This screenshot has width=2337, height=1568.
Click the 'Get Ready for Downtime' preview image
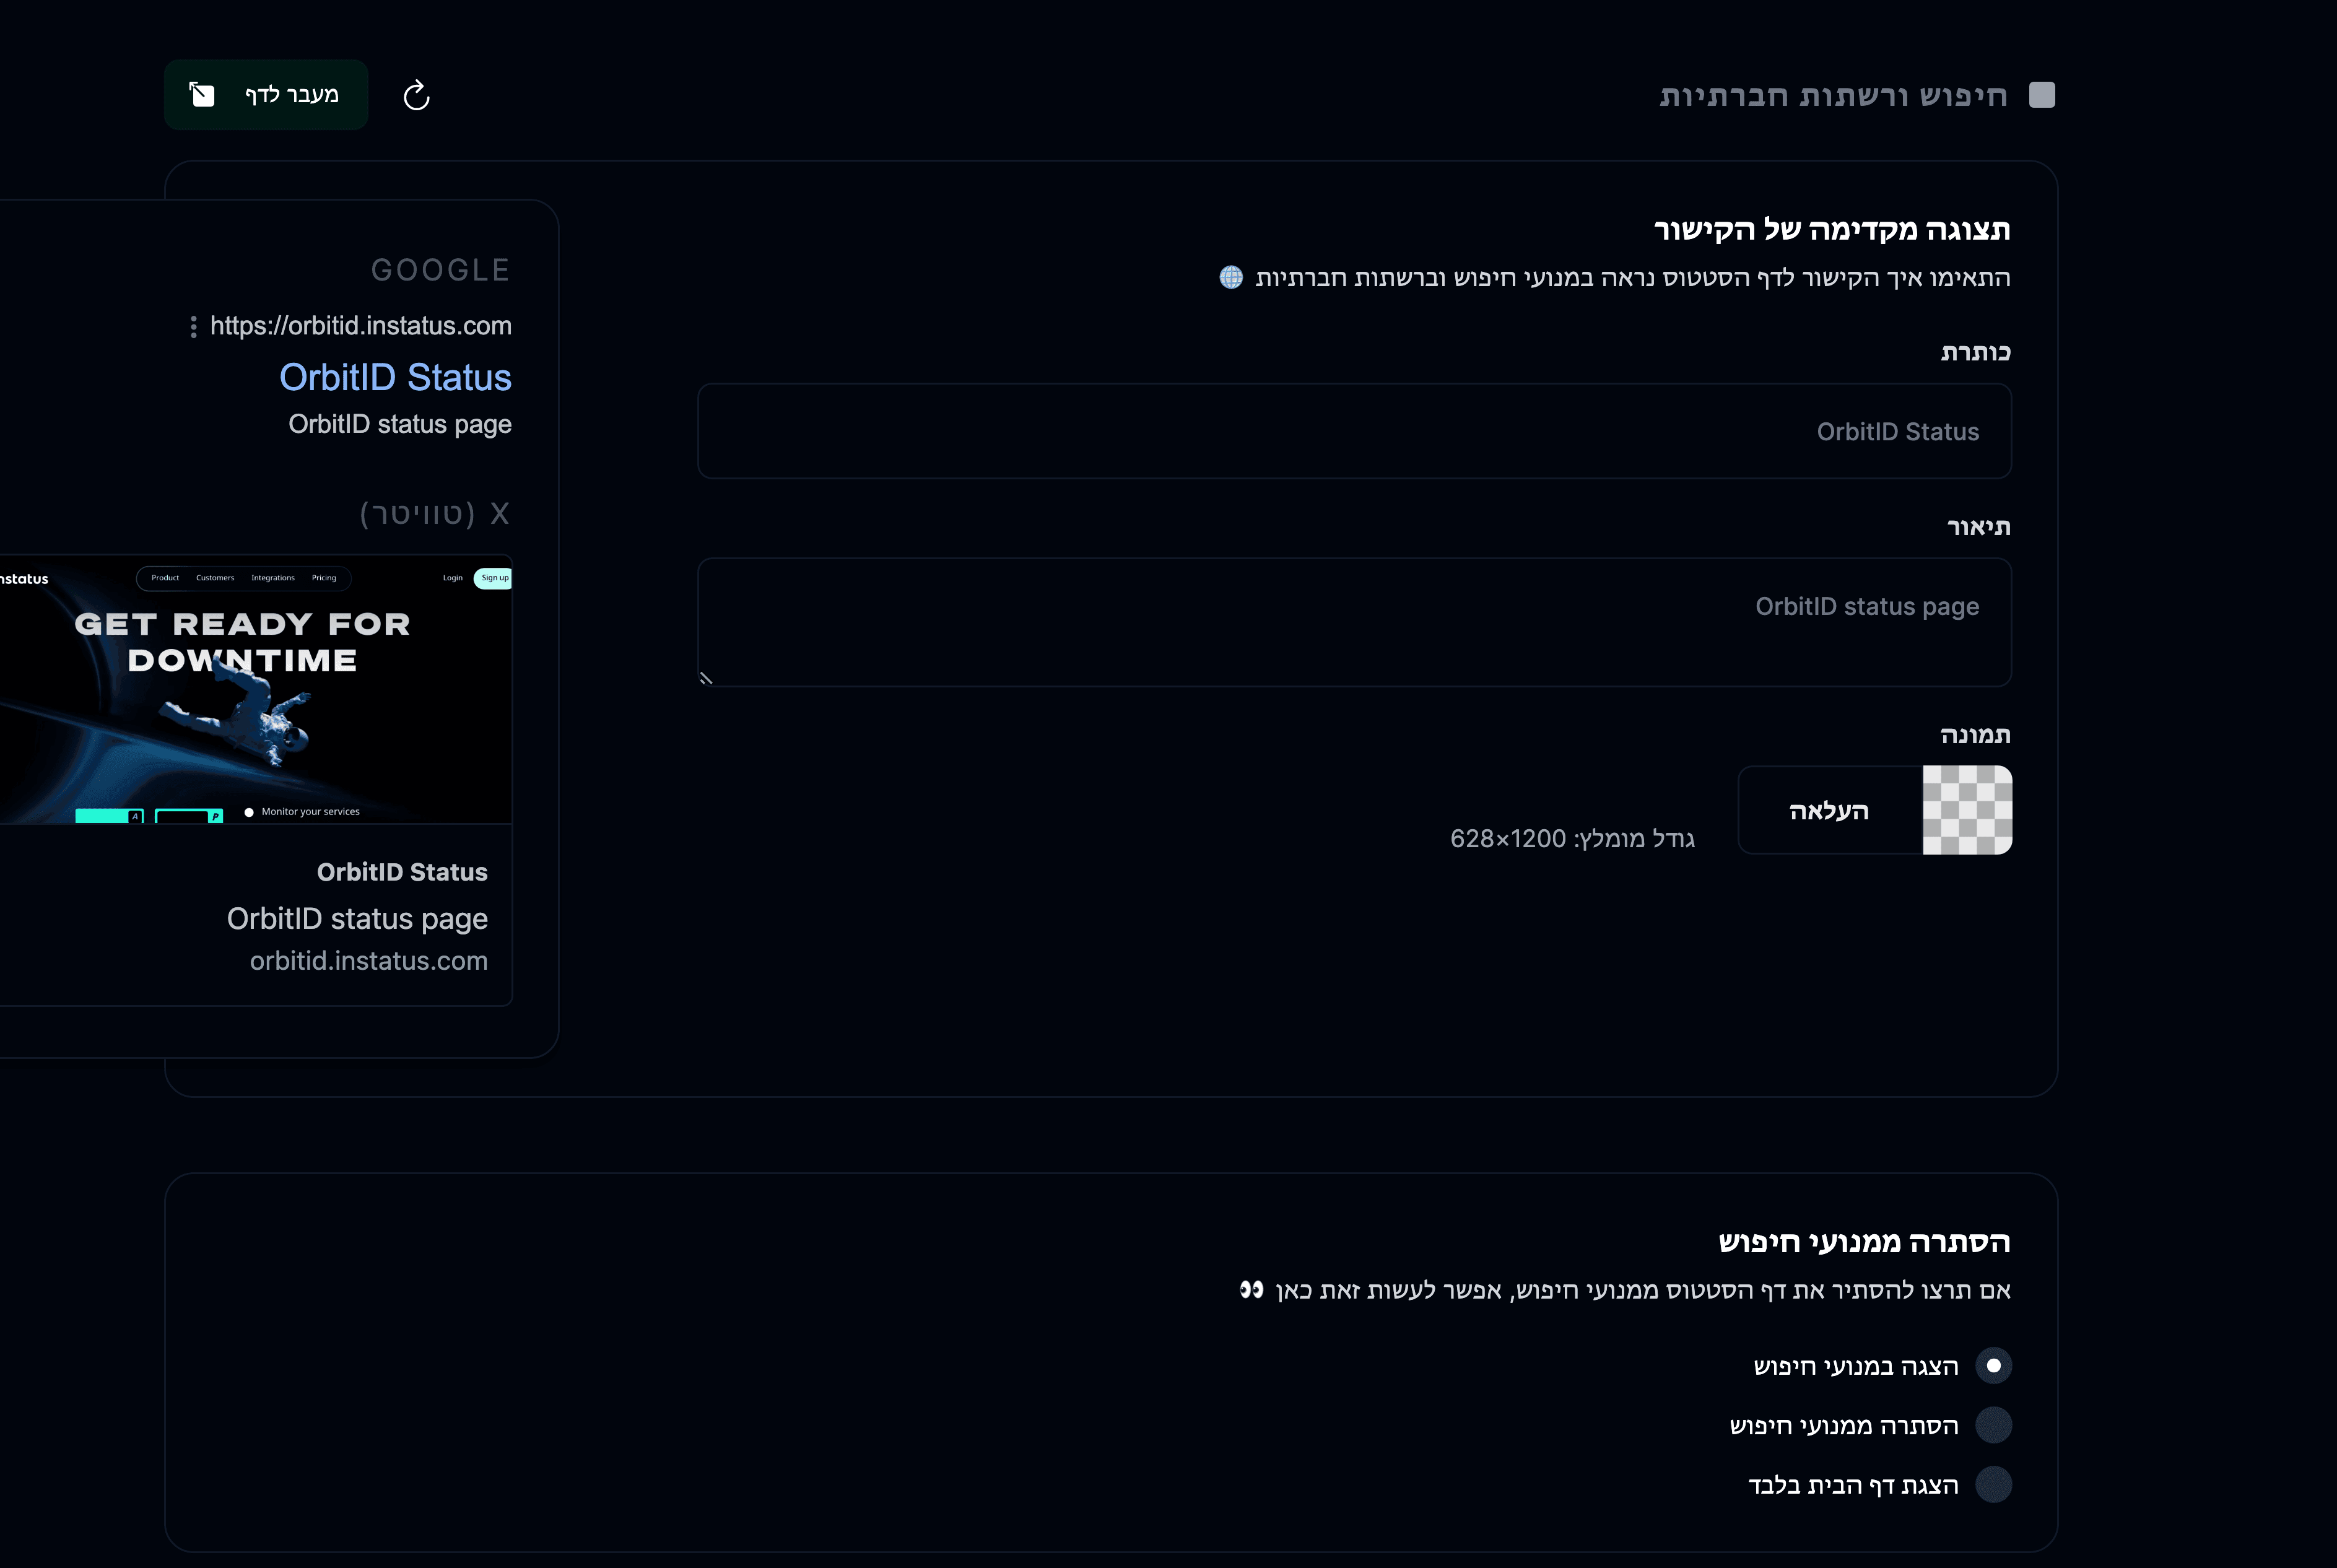click(256, 690)
